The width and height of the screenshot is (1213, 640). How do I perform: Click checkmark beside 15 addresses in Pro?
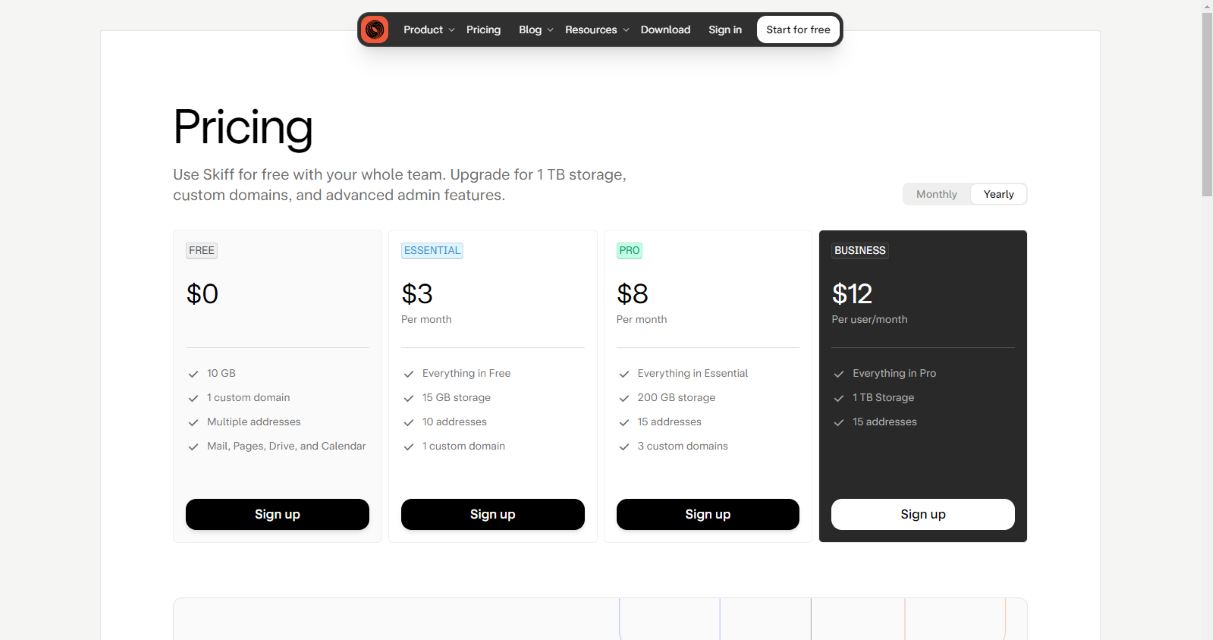coord(624,422)
